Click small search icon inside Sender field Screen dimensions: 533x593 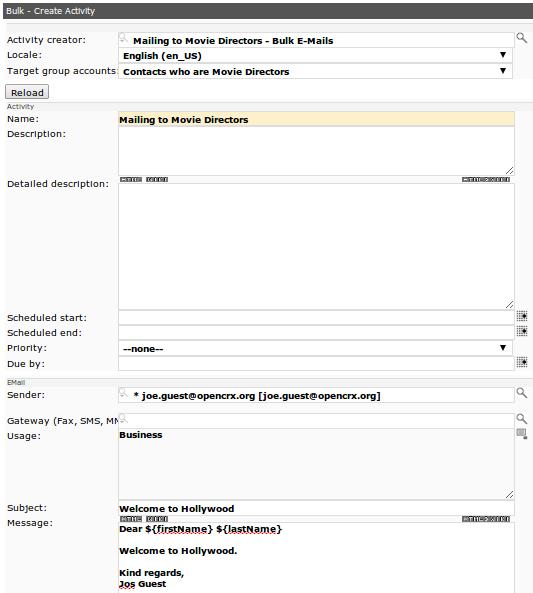click(x=123, y=393)
